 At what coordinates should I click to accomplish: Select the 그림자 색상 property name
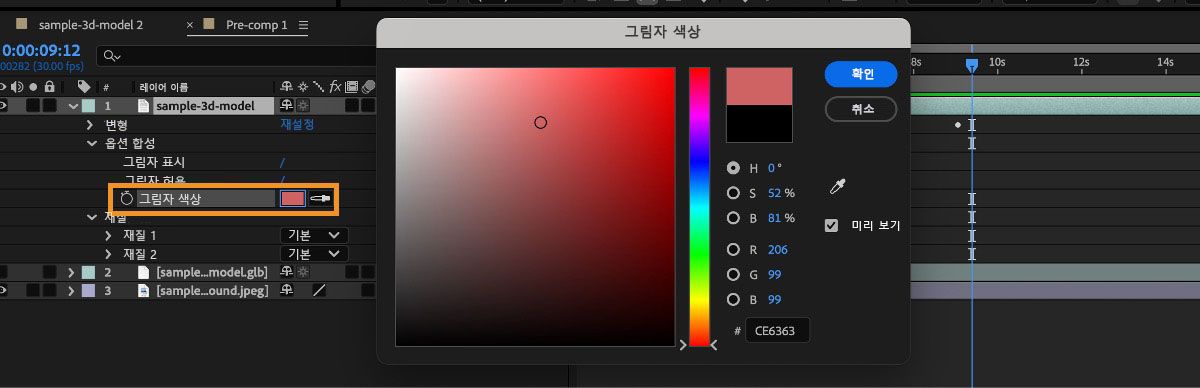[x=170, y=199]
